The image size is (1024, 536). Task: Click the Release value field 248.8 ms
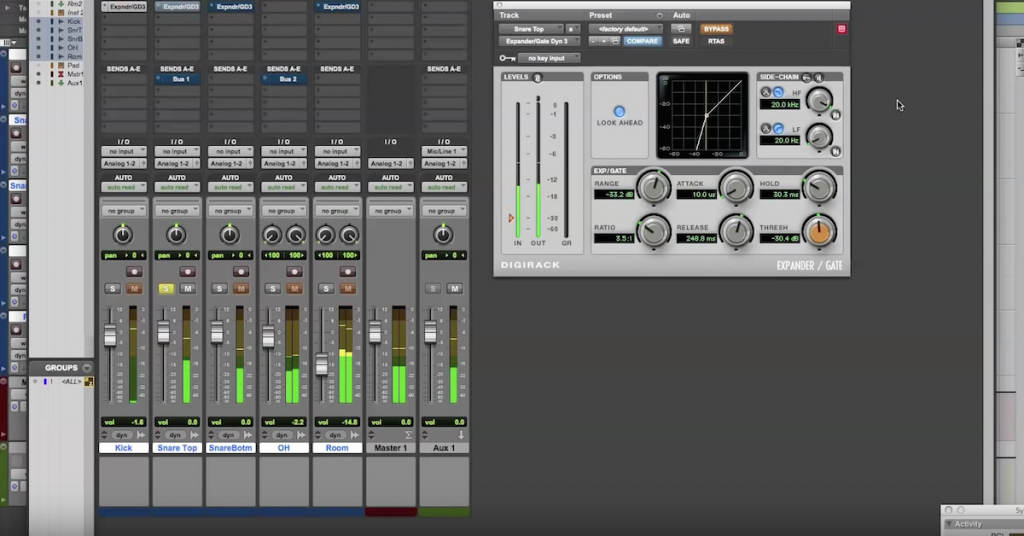coord(696,239)
